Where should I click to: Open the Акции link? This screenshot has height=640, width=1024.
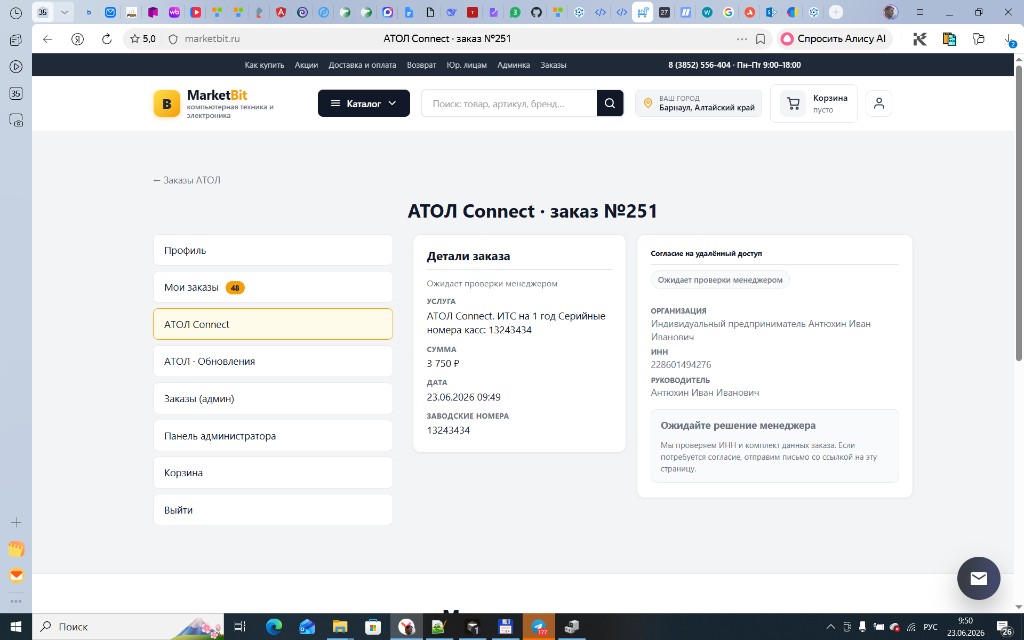pos(306,65)
